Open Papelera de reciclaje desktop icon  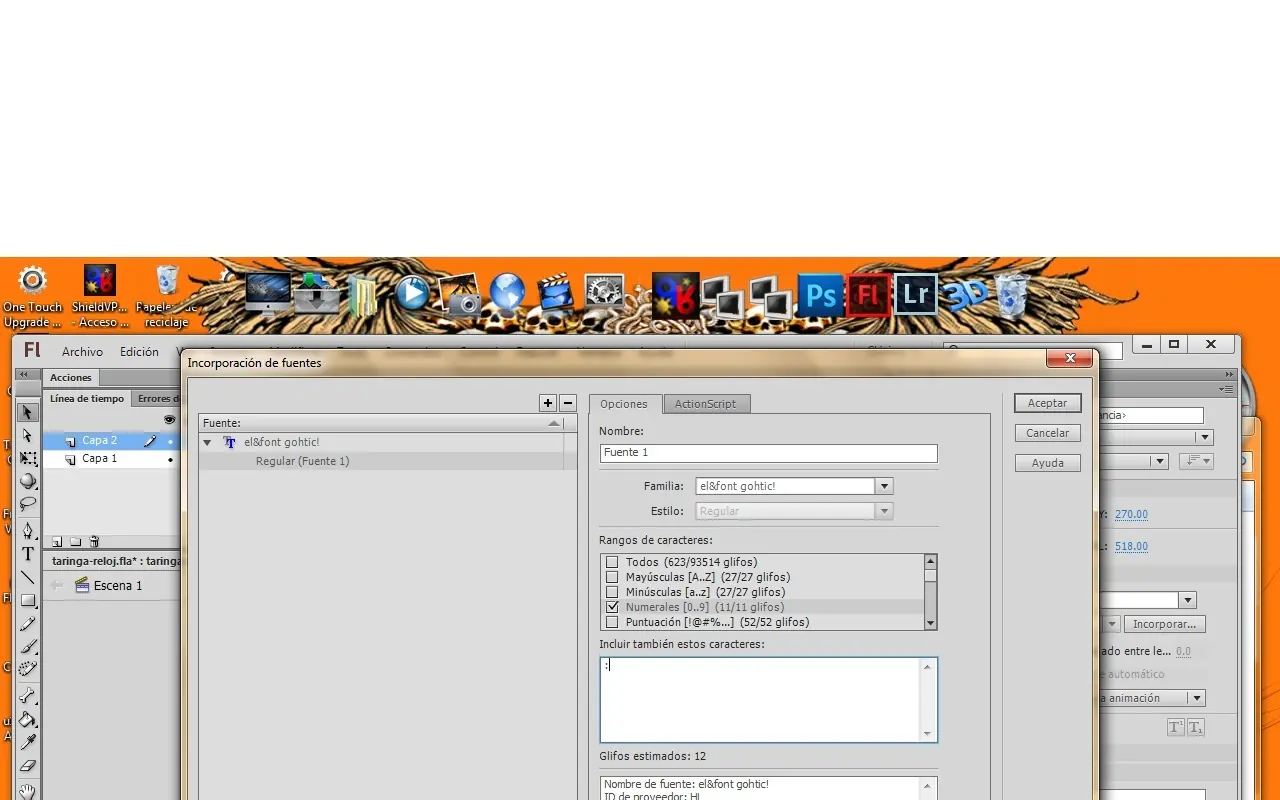pyautogui.click(x=167, y=295)
